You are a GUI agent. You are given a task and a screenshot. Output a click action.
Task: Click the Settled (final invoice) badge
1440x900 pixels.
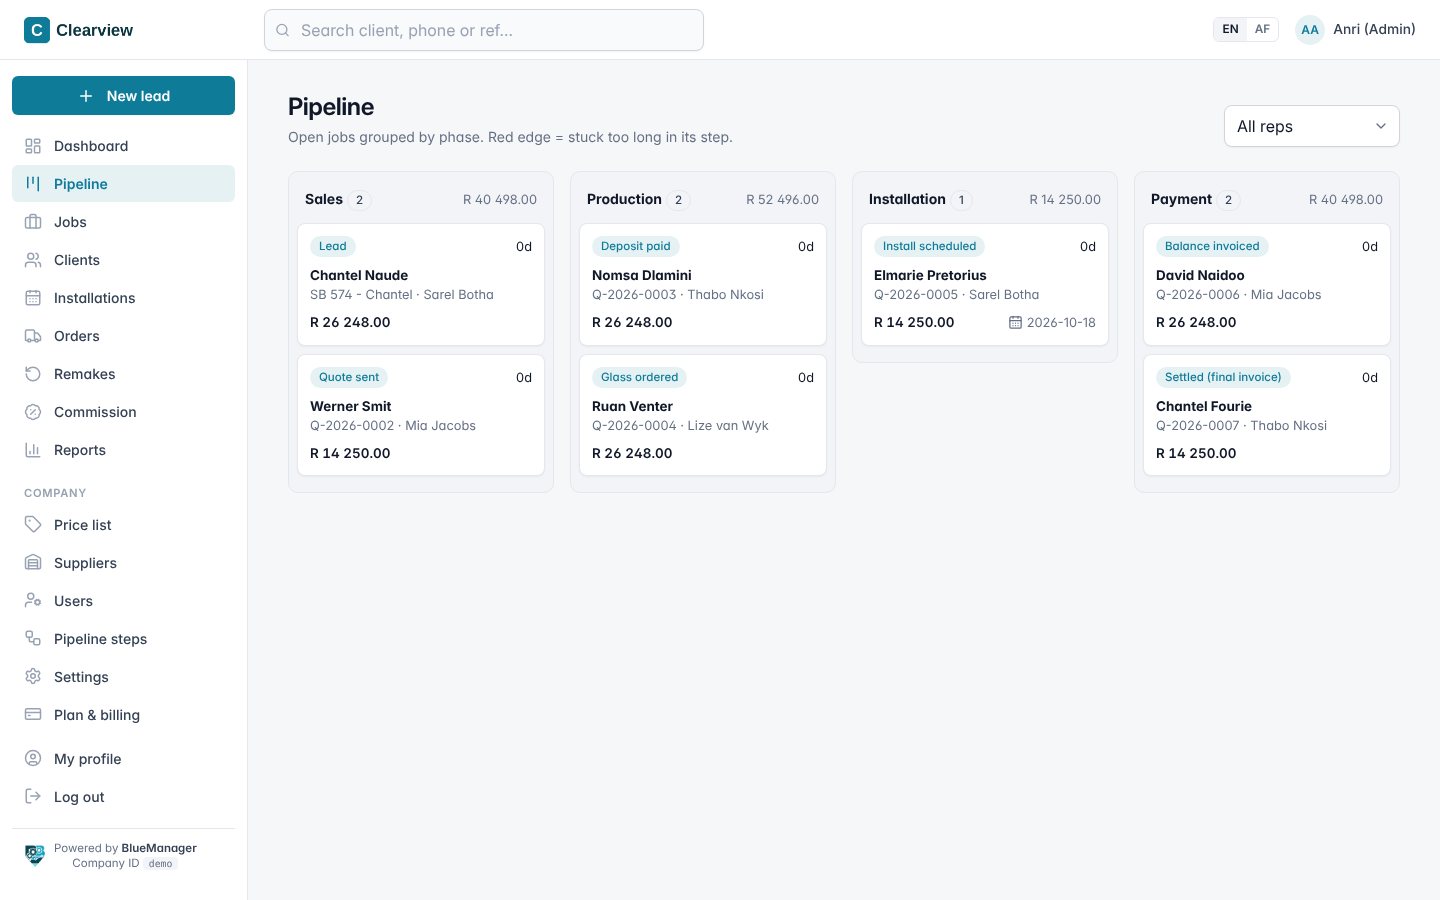click(x=1223, y=377)
